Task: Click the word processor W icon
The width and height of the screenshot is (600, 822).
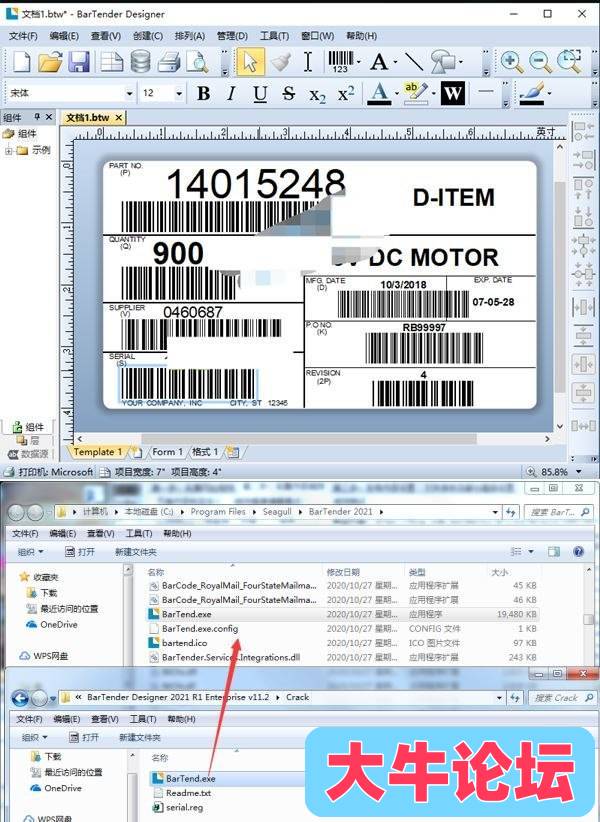Action: click(x=453, y=93)
